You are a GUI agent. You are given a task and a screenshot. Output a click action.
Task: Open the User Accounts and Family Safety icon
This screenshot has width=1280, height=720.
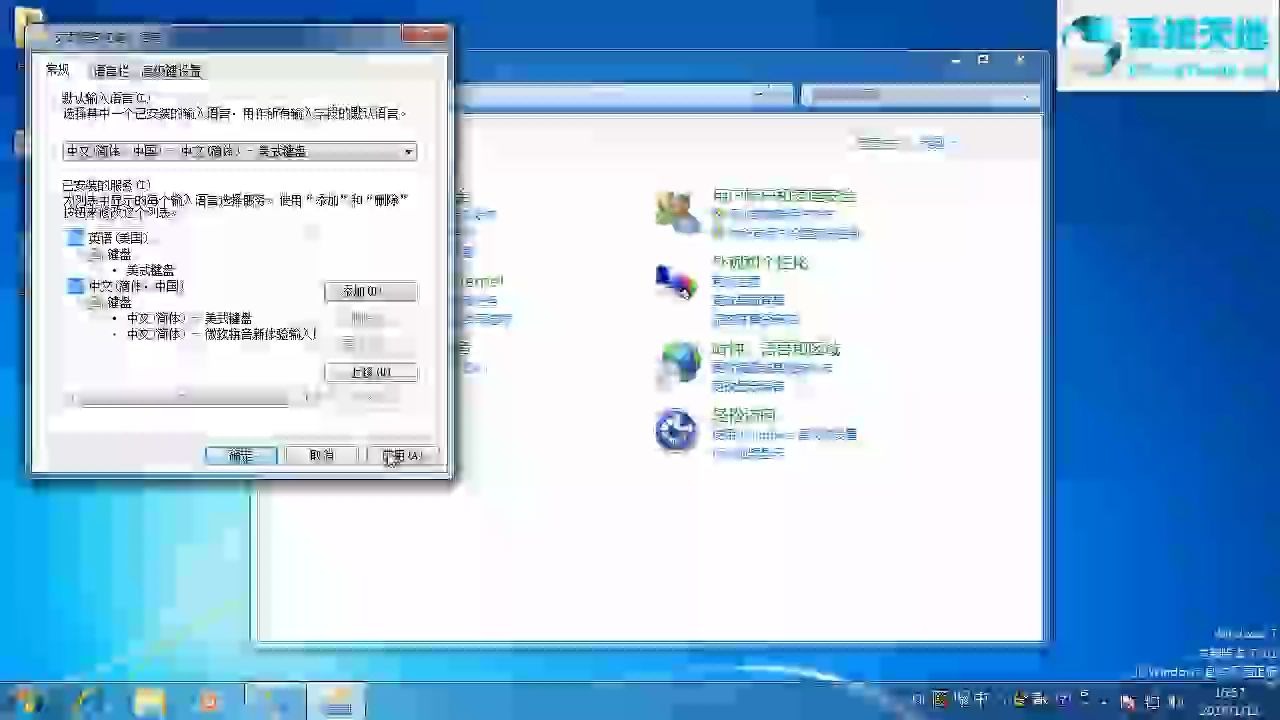678,212
